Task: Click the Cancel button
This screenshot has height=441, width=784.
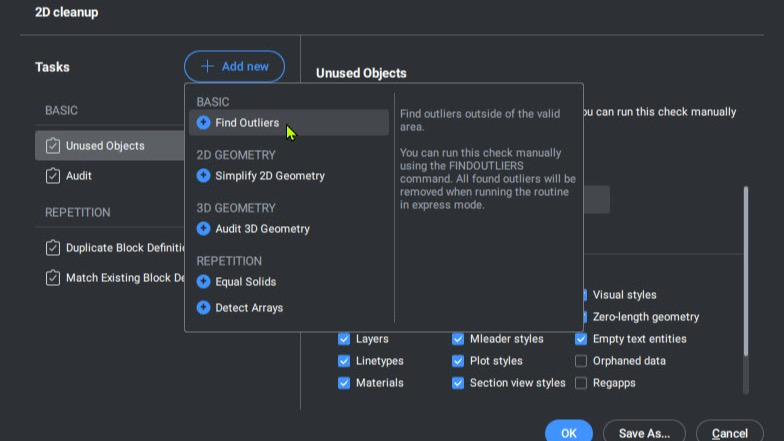Action: 730,432
